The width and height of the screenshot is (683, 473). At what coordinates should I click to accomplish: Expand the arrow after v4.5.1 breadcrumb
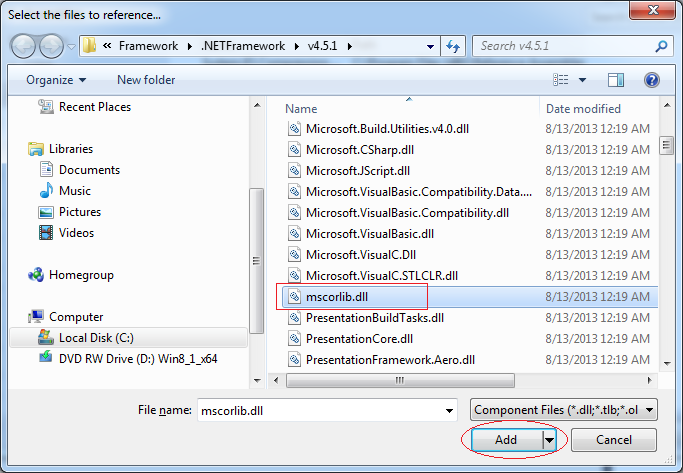coord(349,46)
